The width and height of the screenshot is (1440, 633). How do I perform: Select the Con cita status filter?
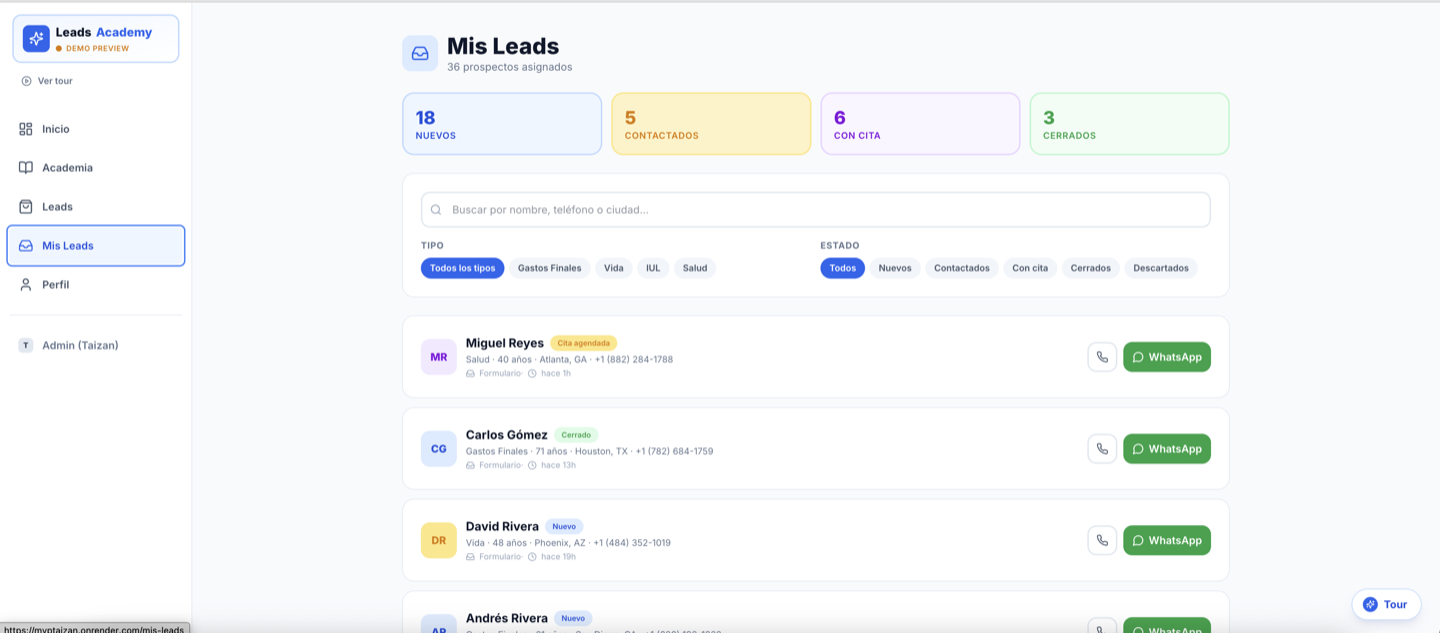[x=1030, y=268]
